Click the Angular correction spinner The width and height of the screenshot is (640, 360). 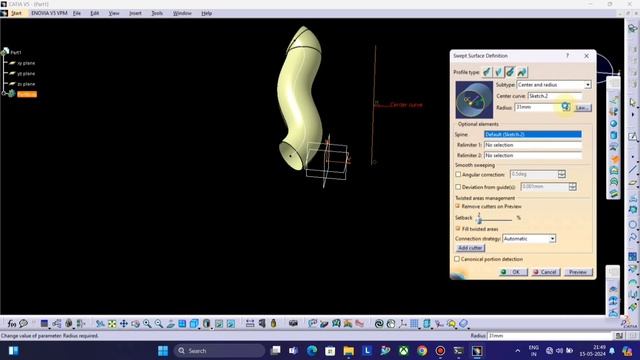pos(562,174)
